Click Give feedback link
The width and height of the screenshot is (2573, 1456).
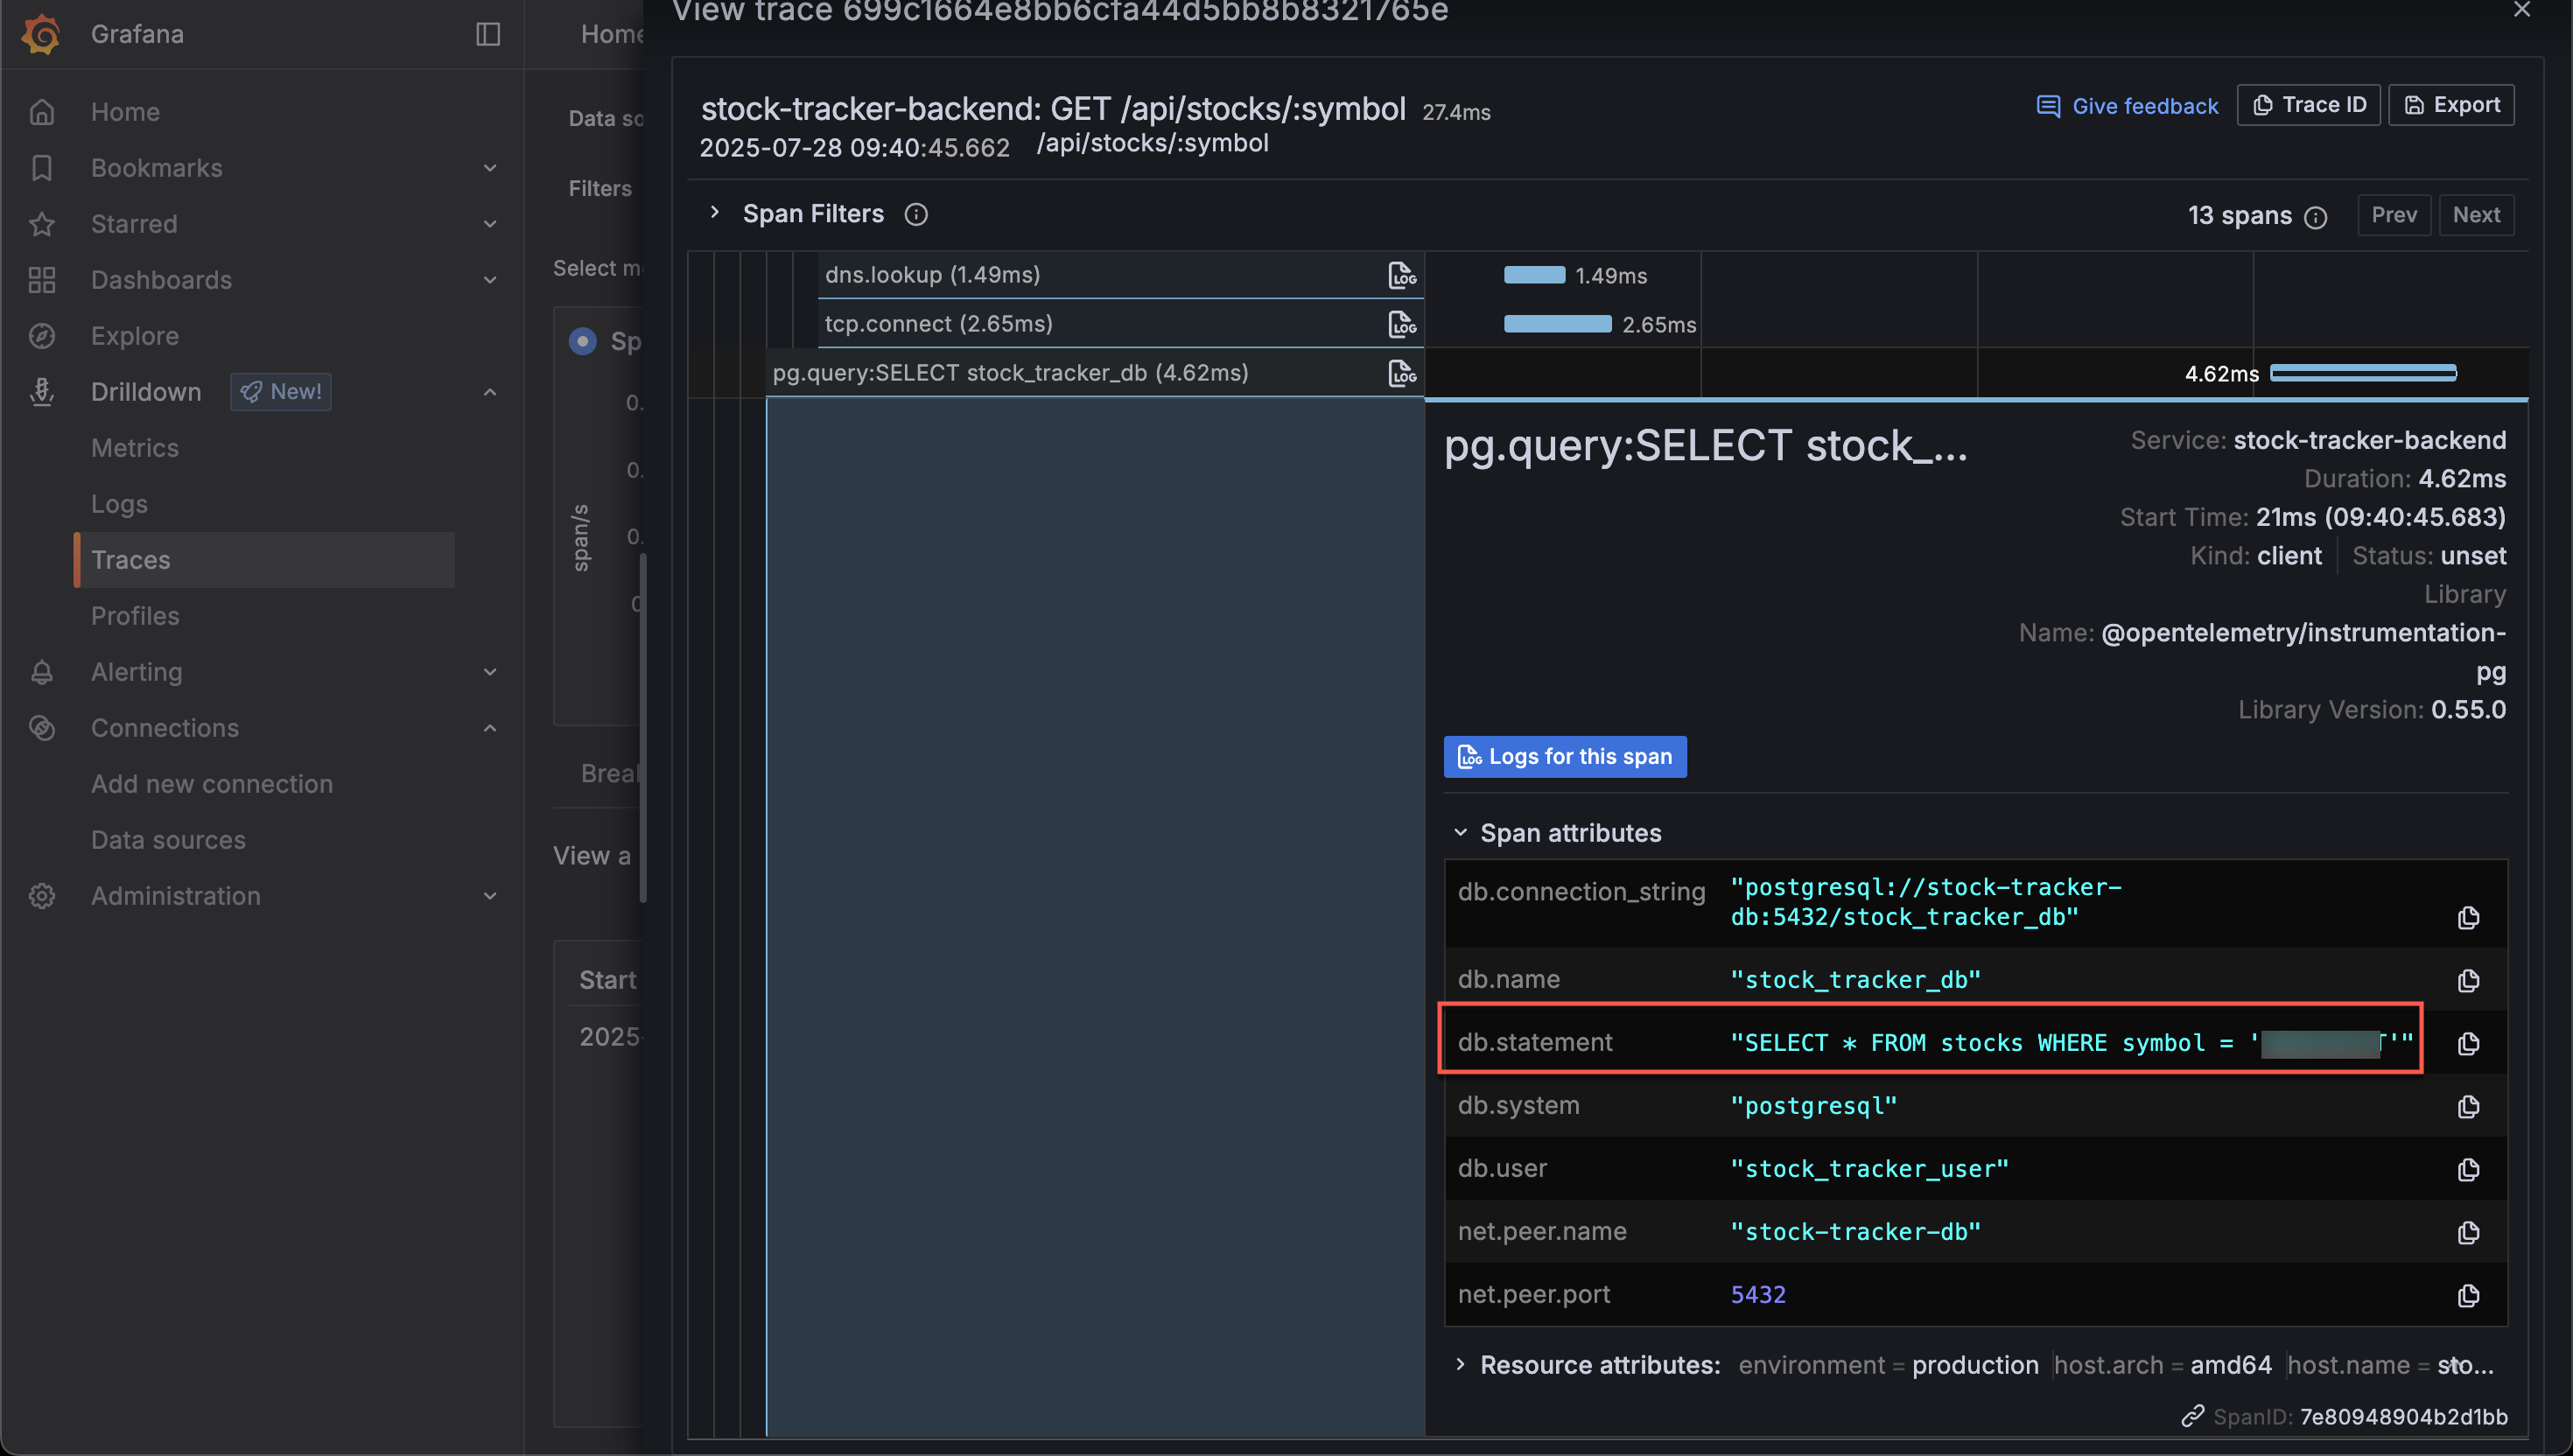click(2127, 106)
